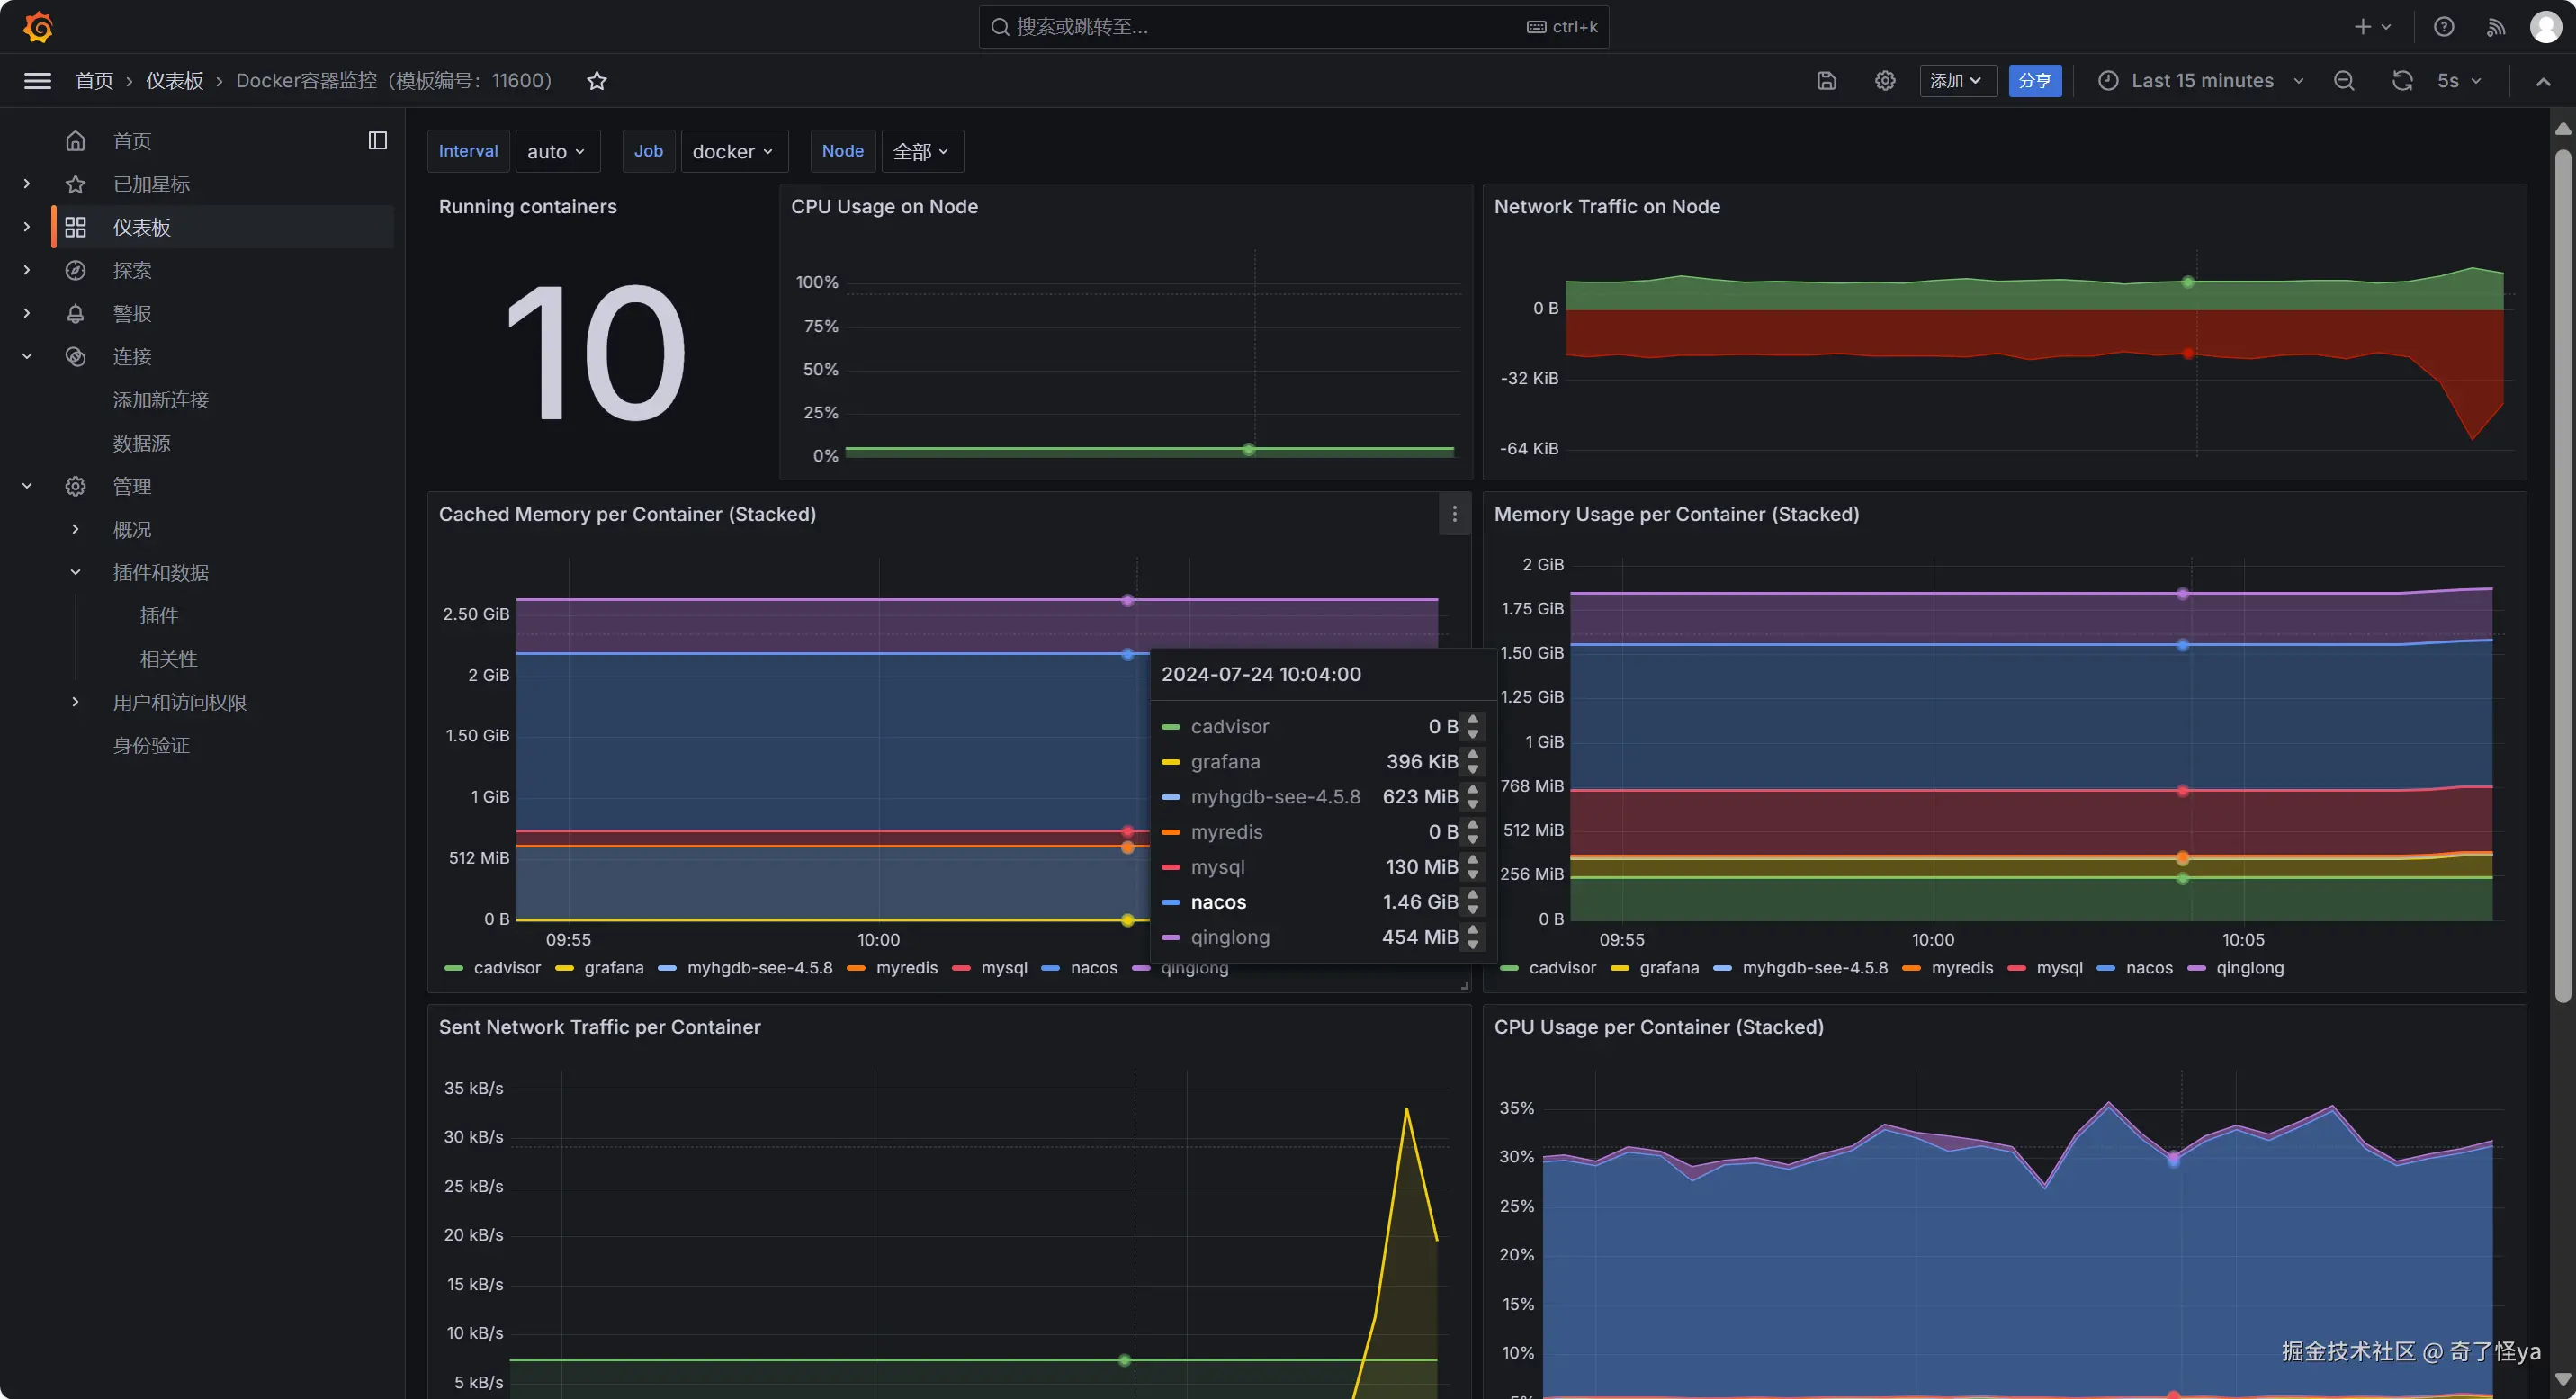Go to 仪表板 in the breadcrumb
Image resolution: width=2576 pixels, height=1399 pixels.
[174, 81]
